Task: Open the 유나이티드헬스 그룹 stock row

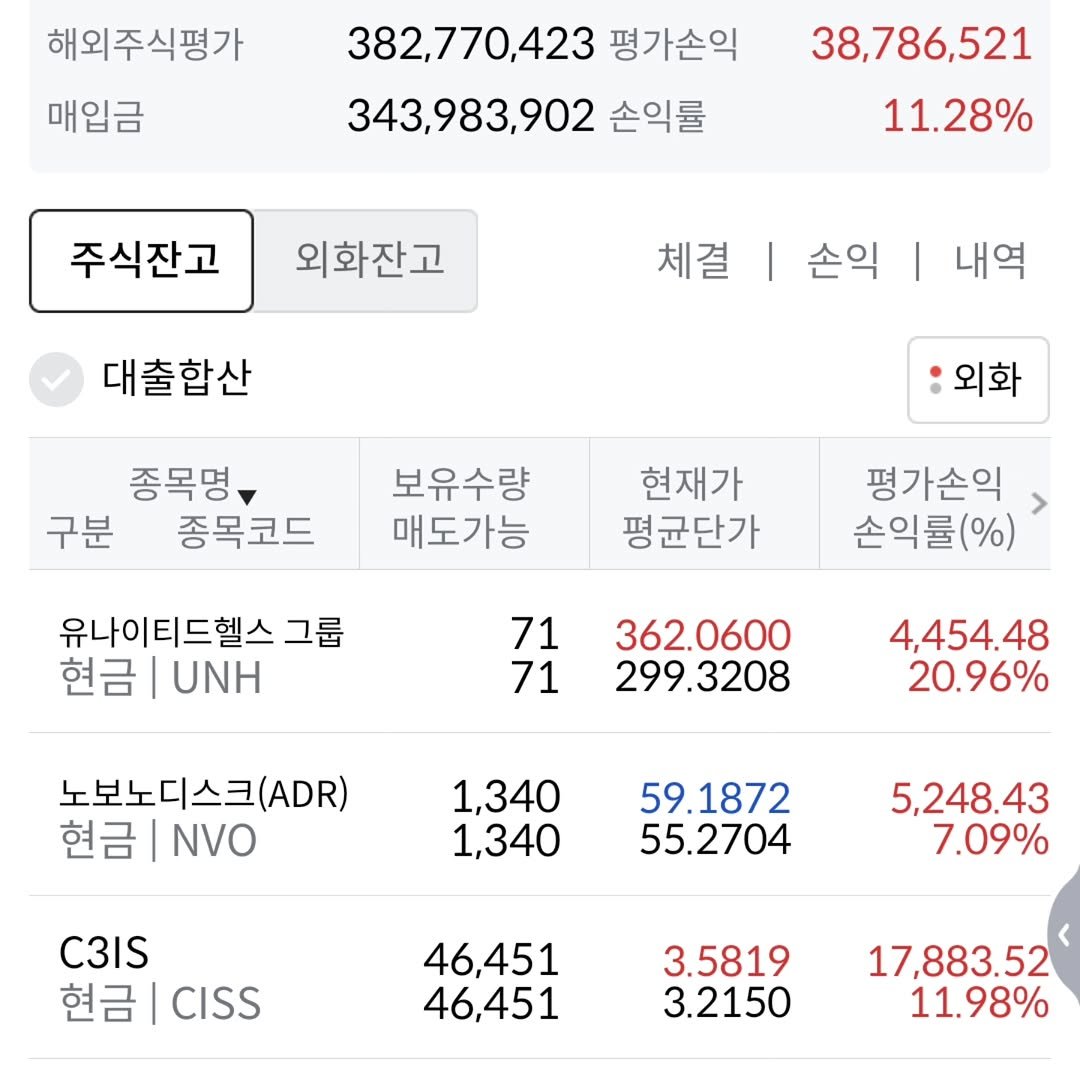Action: 201,633
